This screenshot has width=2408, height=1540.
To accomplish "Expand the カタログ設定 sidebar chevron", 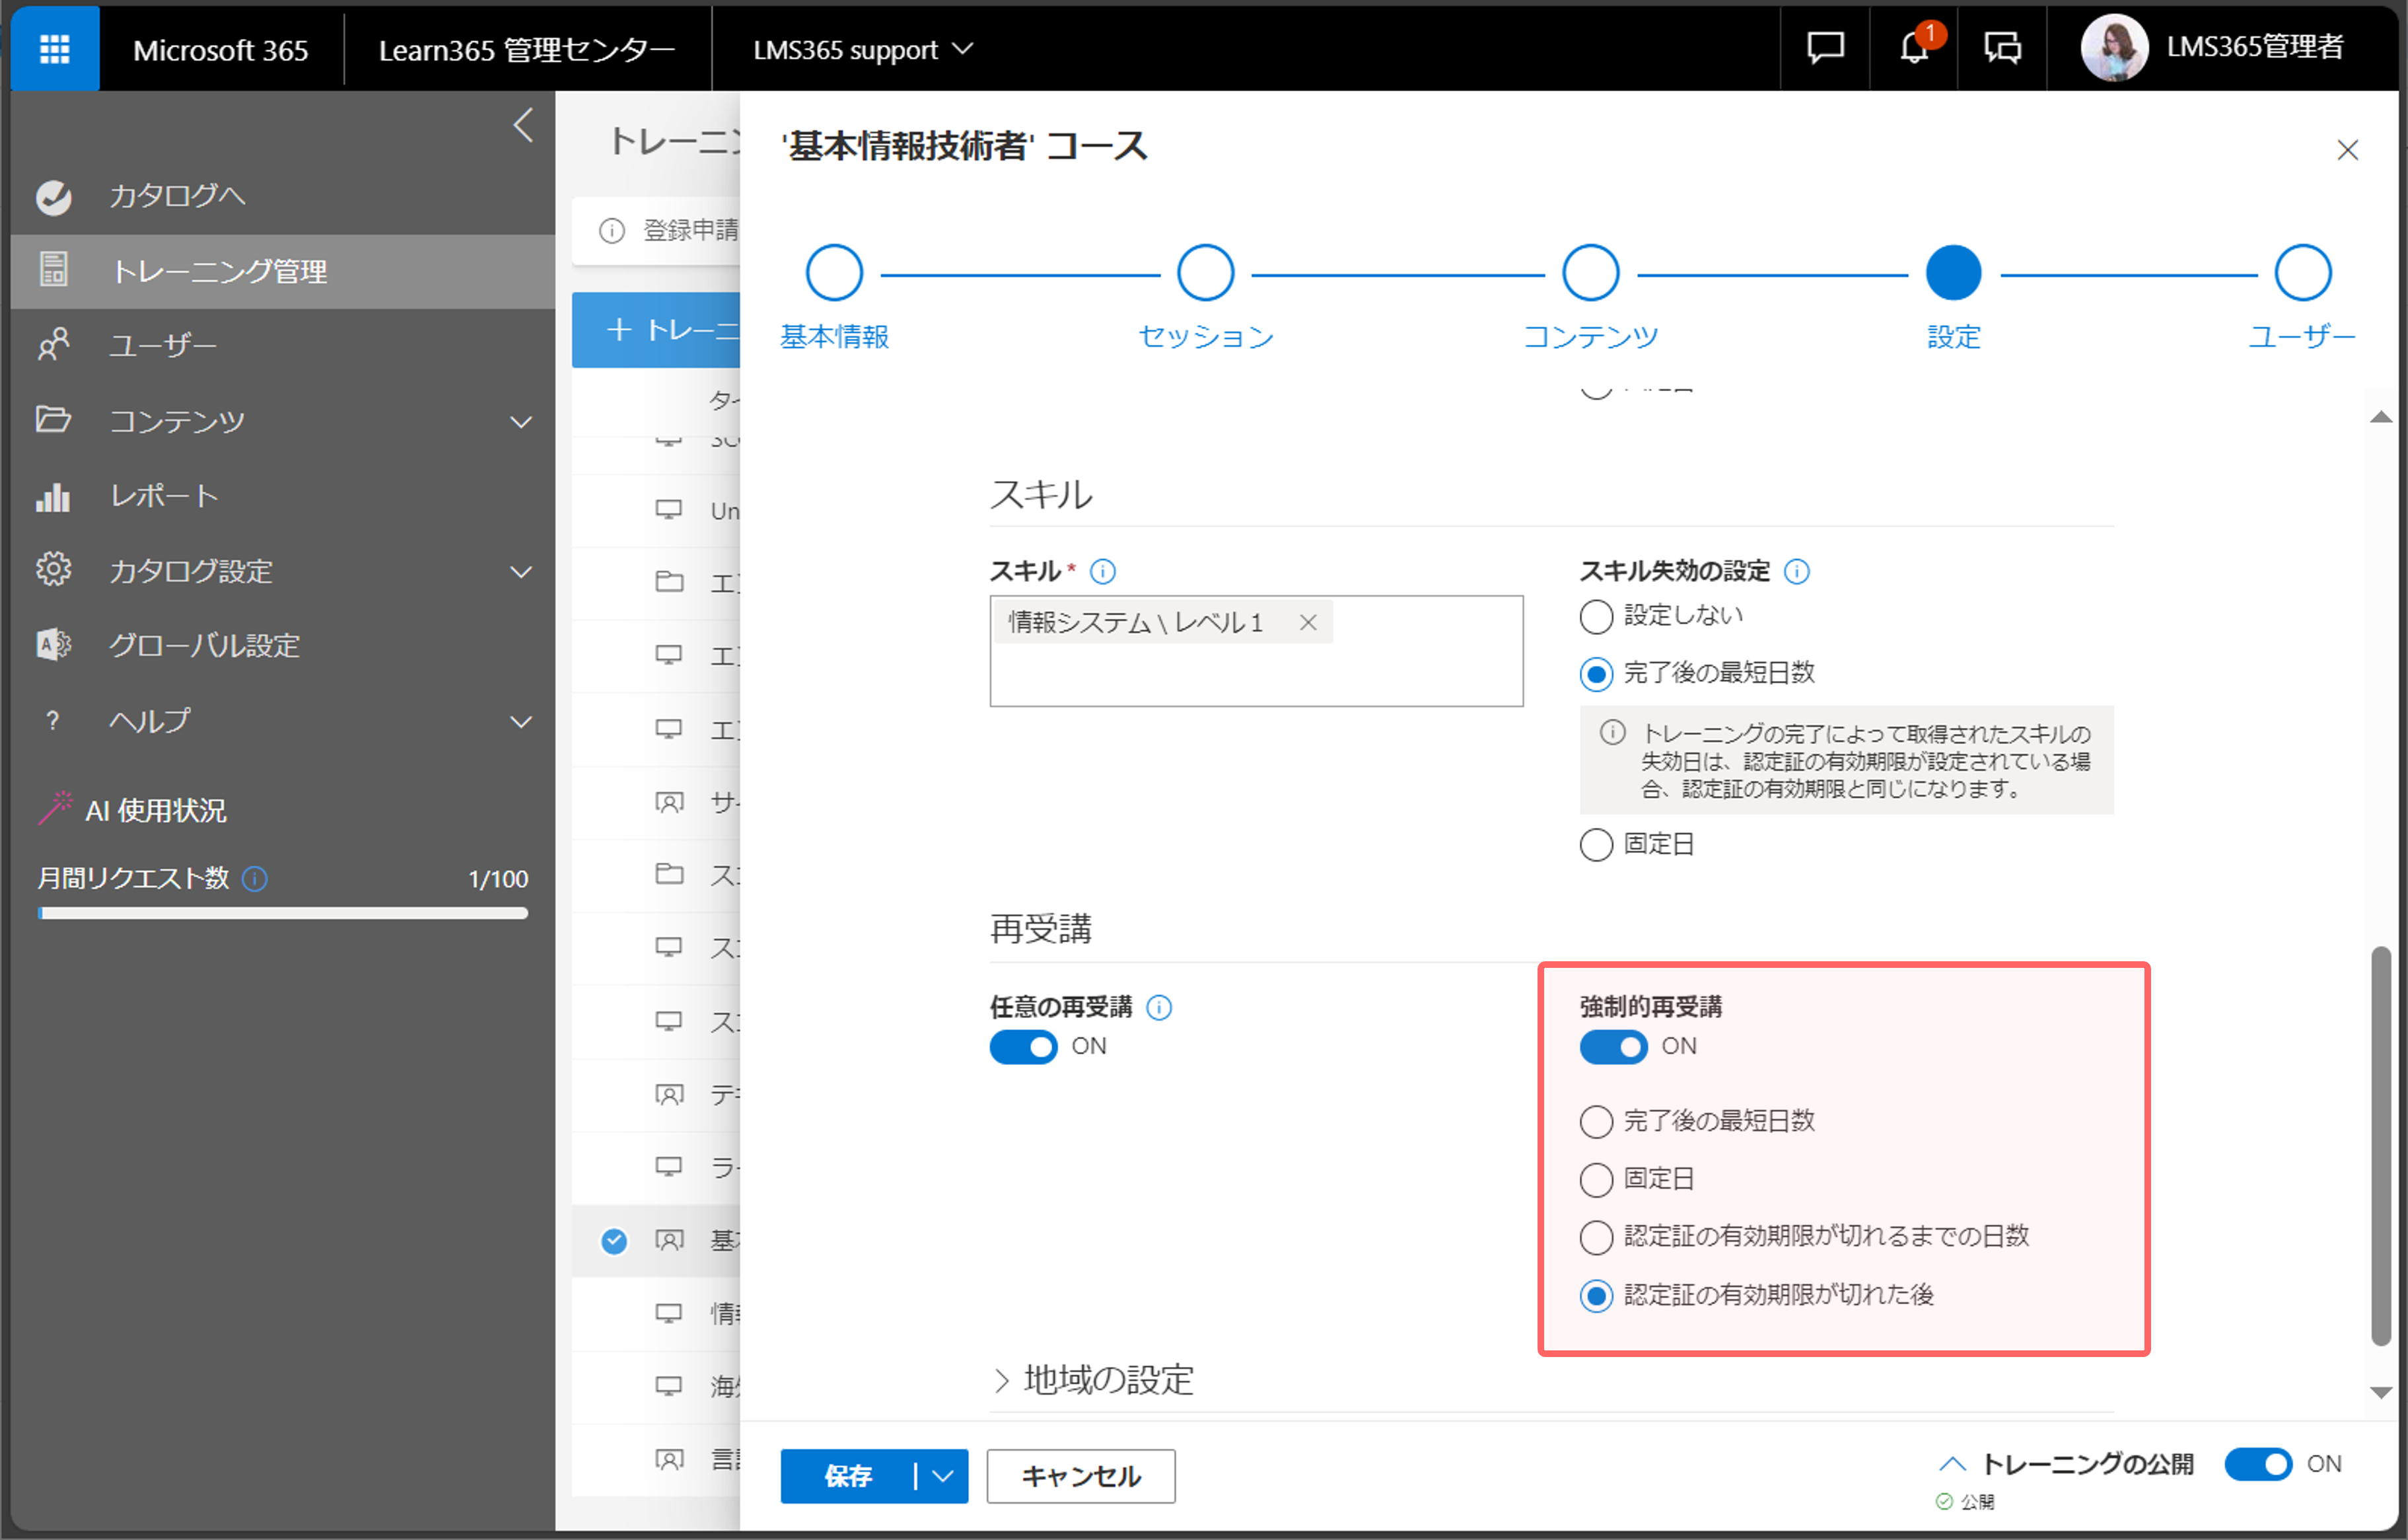I will point(521,572).
